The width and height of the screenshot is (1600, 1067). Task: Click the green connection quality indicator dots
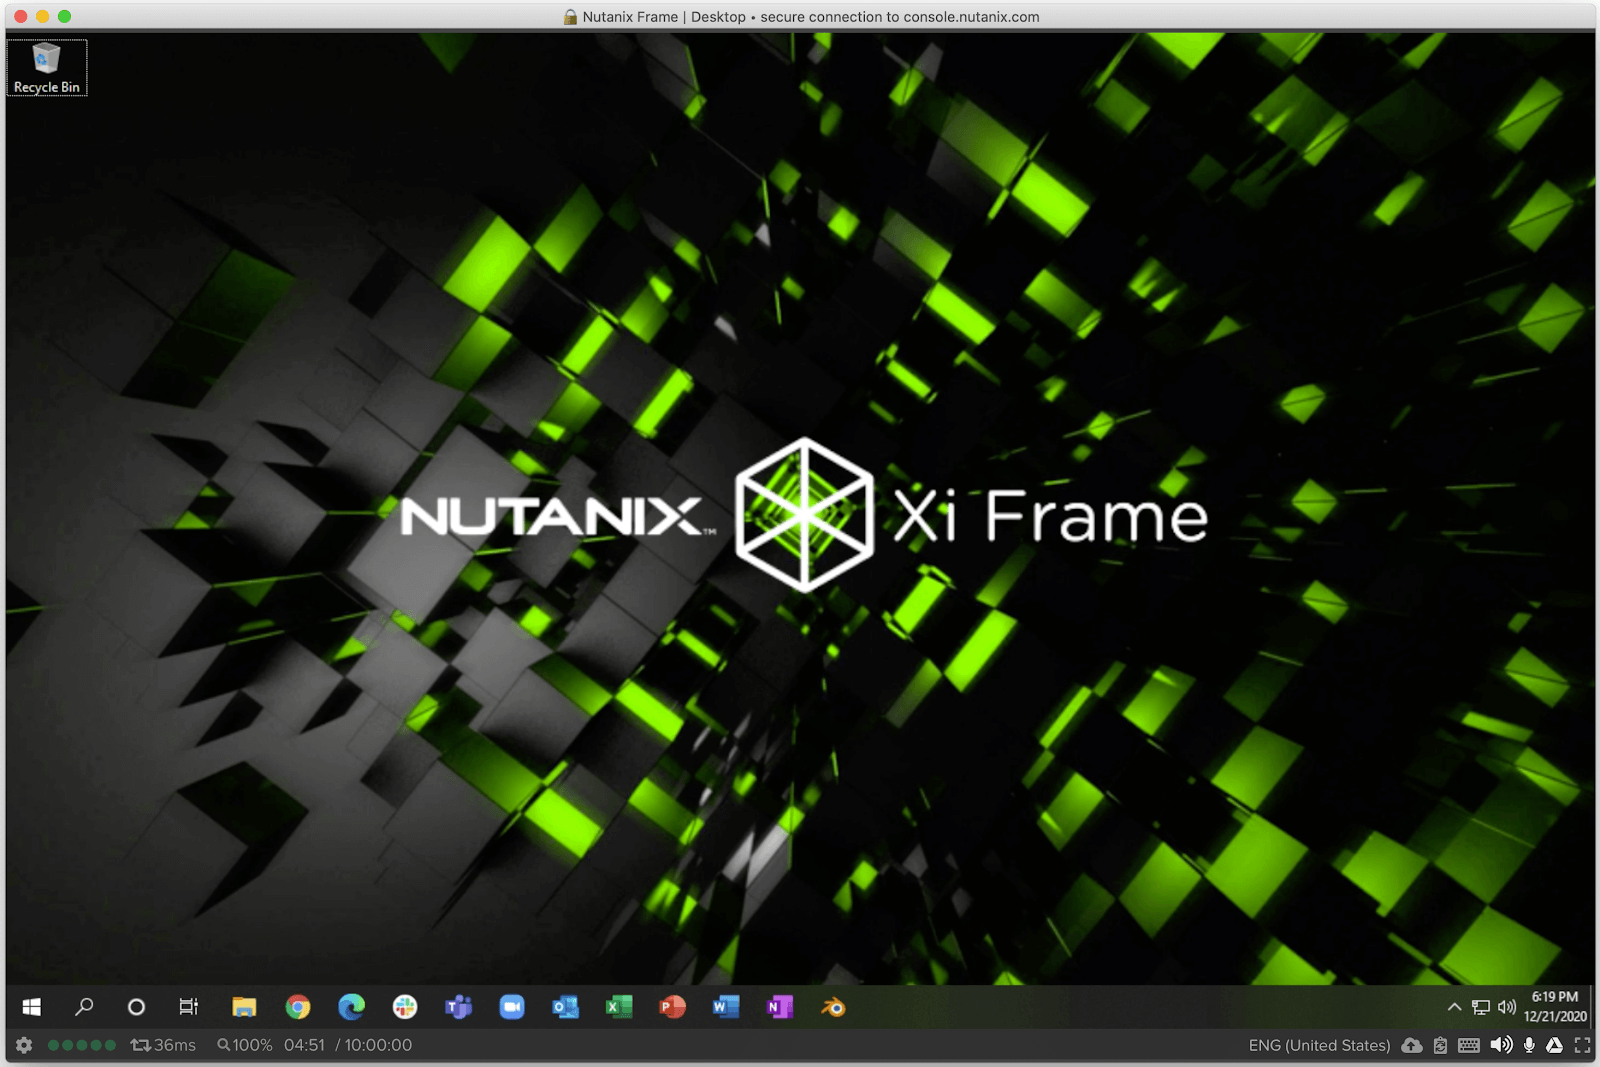(x=82, y=1045)
